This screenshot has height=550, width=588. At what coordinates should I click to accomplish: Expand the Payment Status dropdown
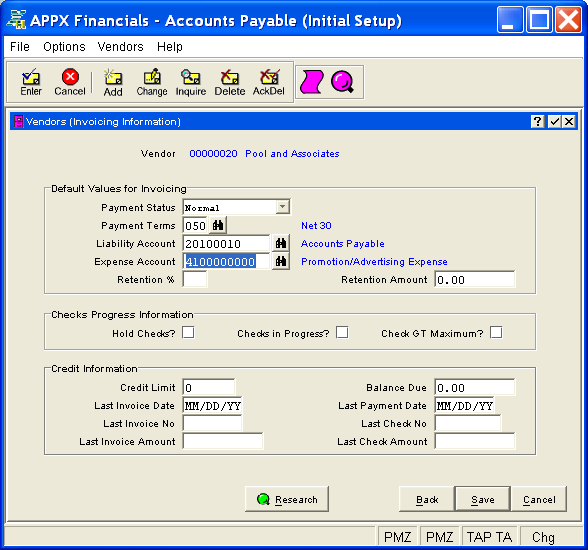[282, 207]
